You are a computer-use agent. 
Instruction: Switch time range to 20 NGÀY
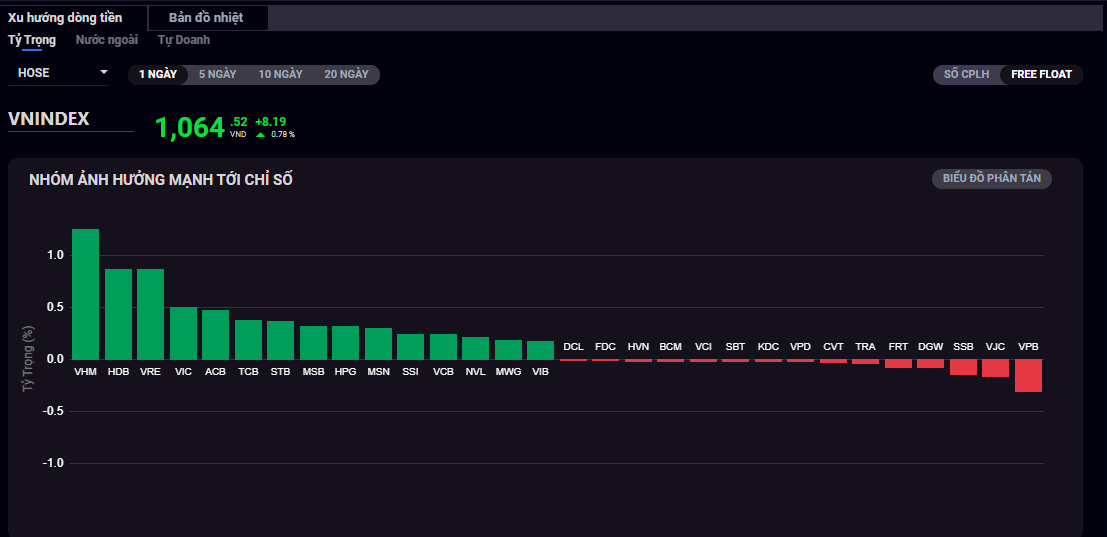point(346,74)
